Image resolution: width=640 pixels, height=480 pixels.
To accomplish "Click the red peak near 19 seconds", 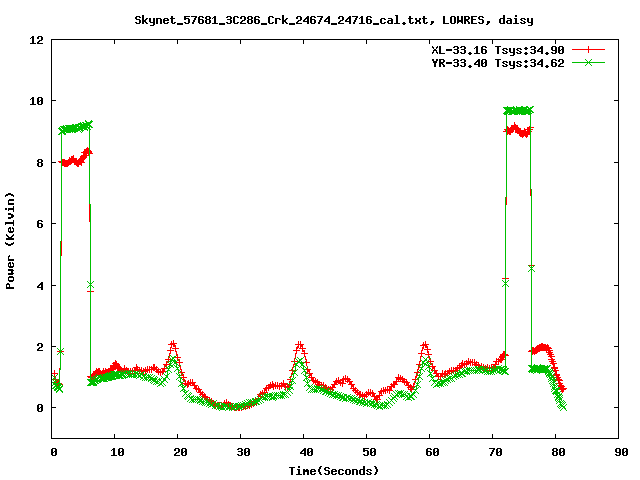I will point(173,345).
